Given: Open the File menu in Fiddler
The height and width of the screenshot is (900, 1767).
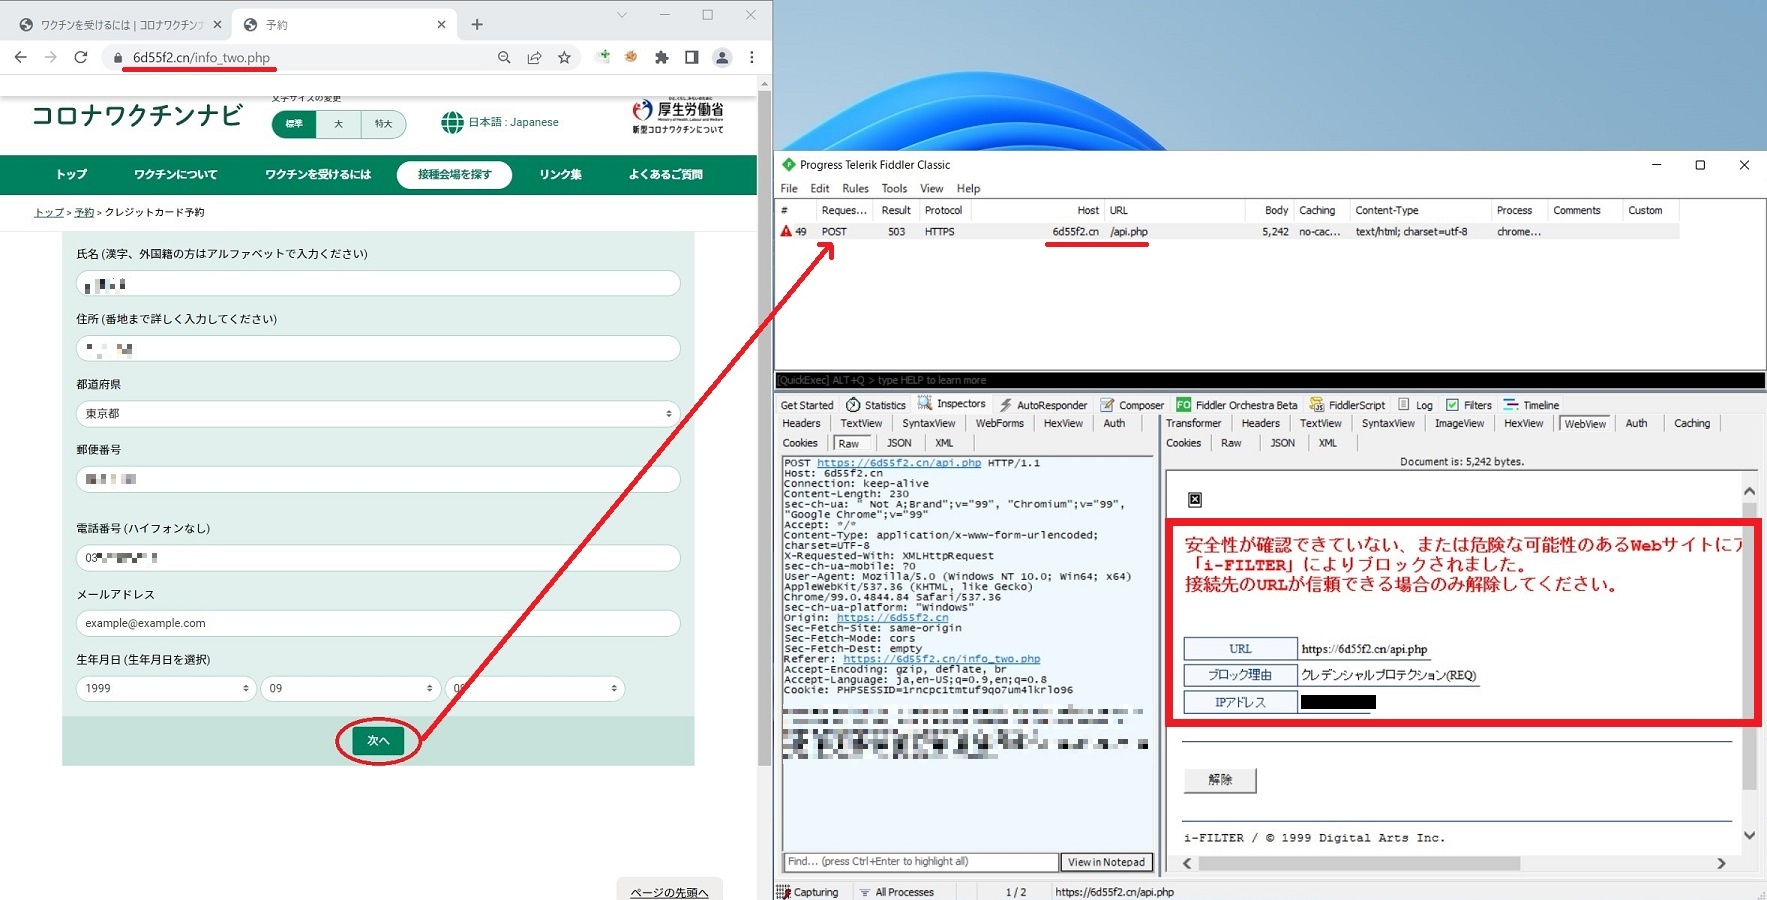Looking at the screenshot, I should point(789,188).
